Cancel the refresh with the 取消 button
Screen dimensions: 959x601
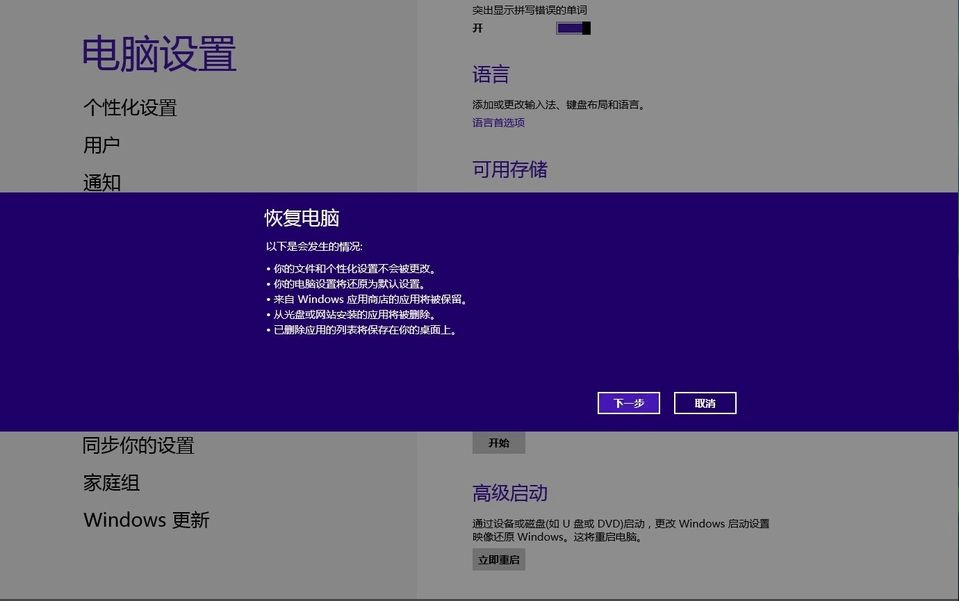click(705, 403)
